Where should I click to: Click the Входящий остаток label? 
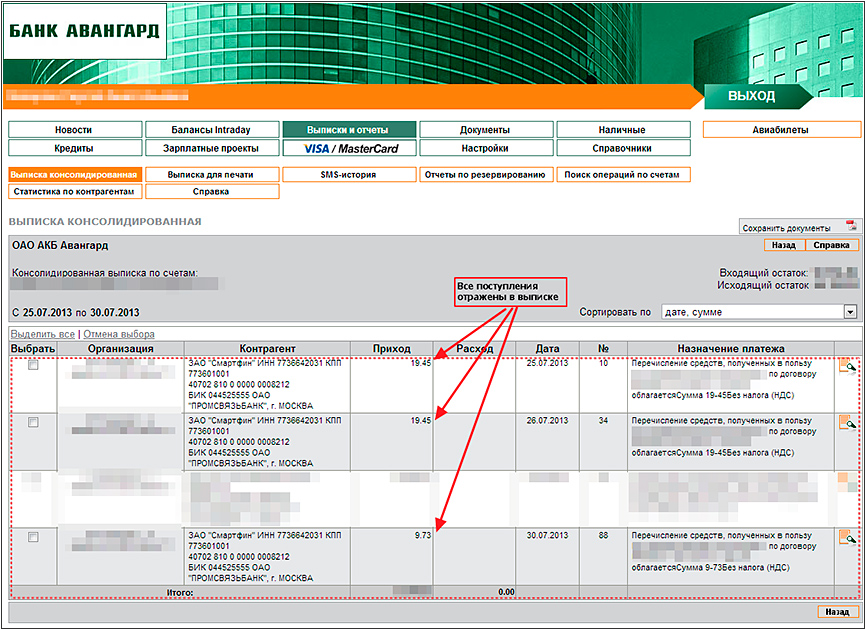(763, 273)
